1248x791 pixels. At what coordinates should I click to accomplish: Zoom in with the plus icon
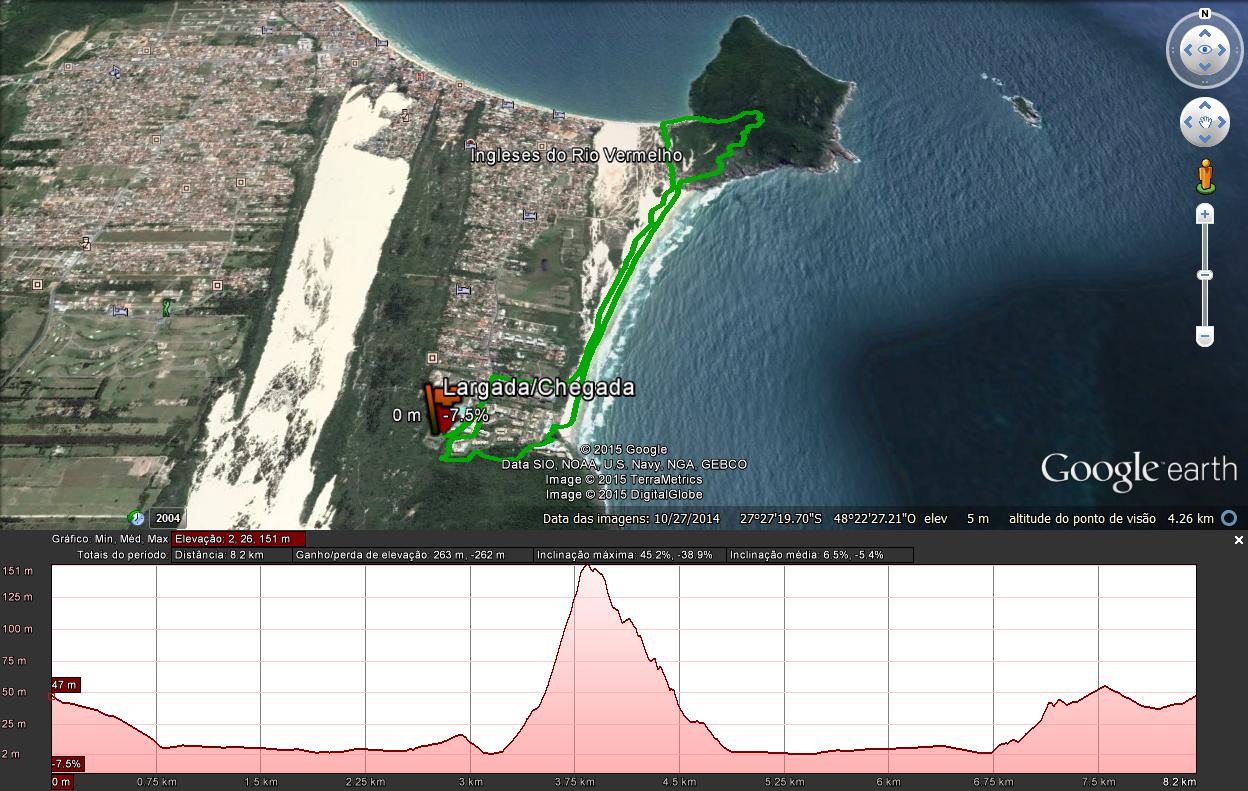tap(1204, 213)
